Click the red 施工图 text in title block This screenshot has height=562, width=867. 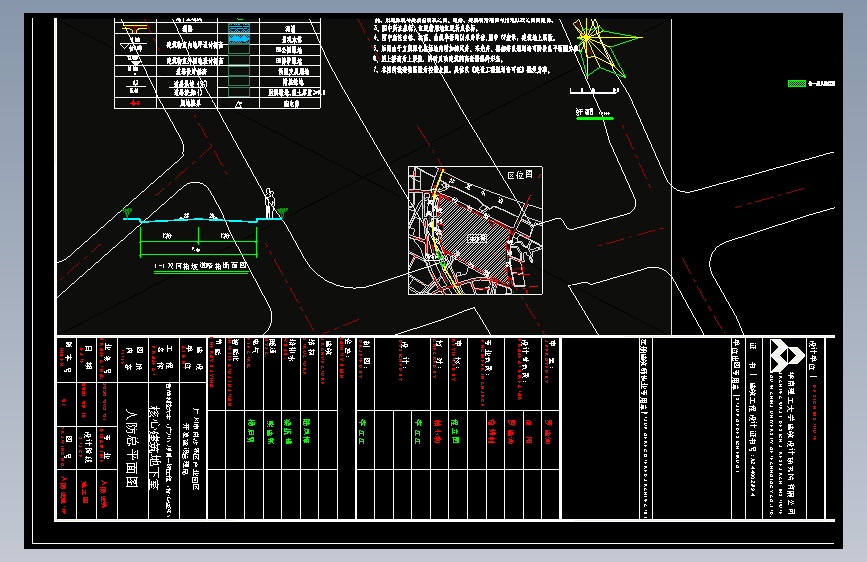[85, 492]
